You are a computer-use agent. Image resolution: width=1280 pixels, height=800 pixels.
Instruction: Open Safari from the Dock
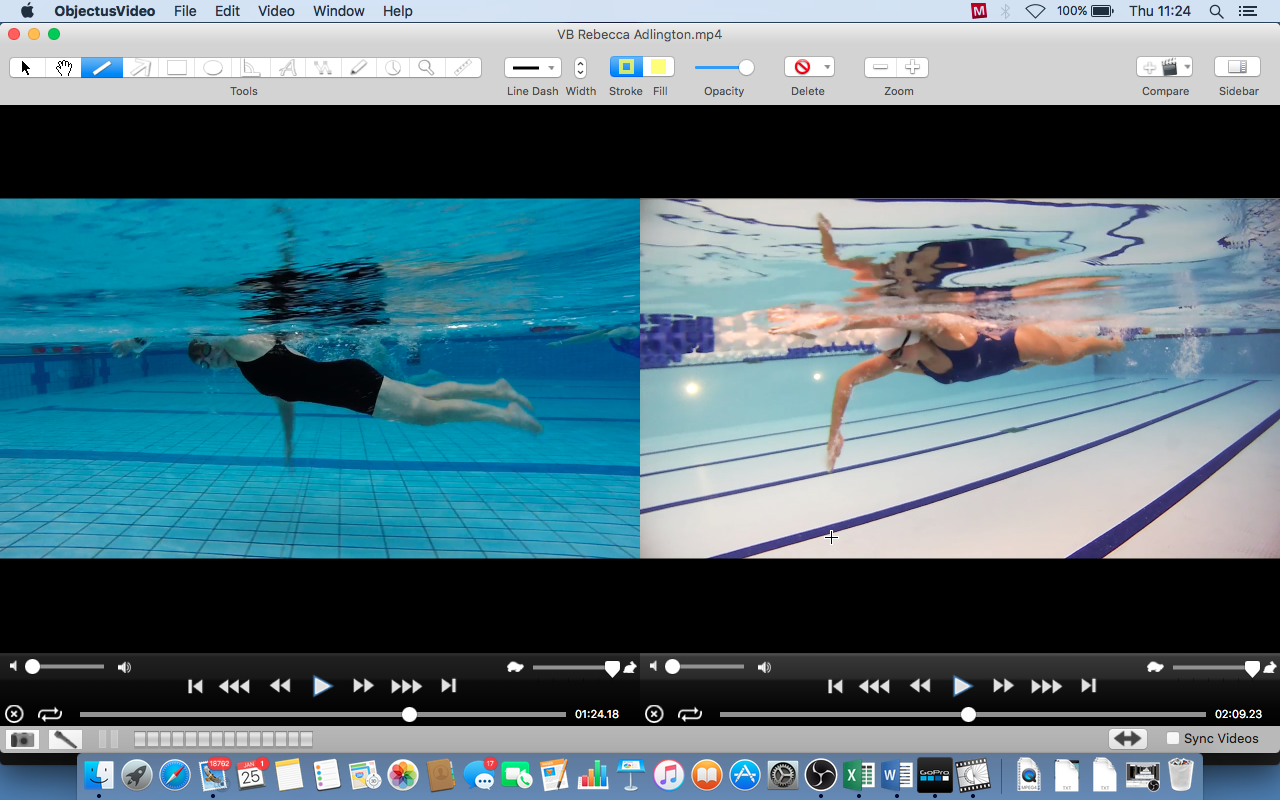(174, 775)
